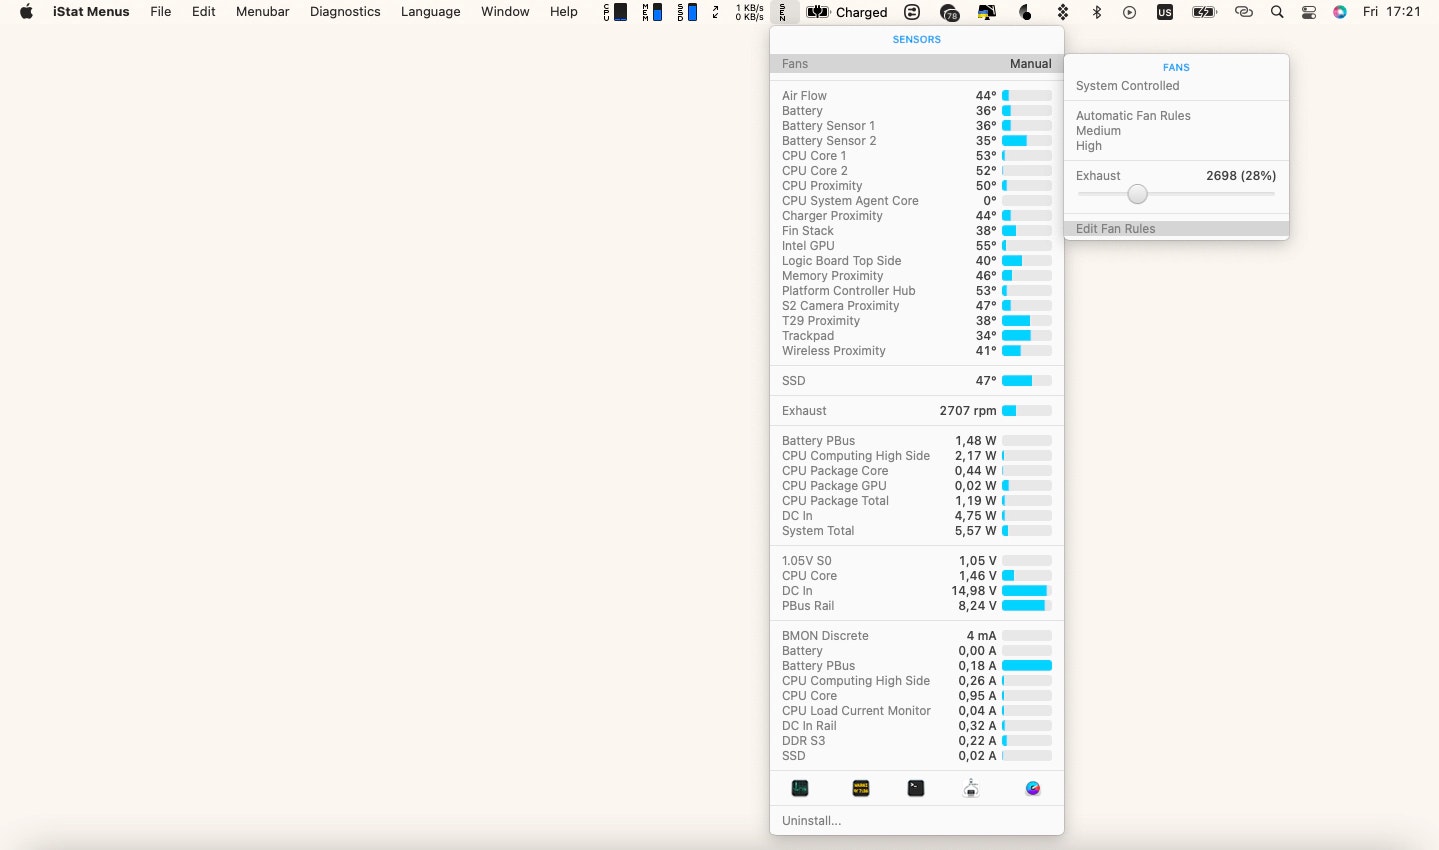The width and height of the screenshot is (1439, 850).
Task: Open the Dropbox menu bar icon
Action: [x=1062, y=12]
